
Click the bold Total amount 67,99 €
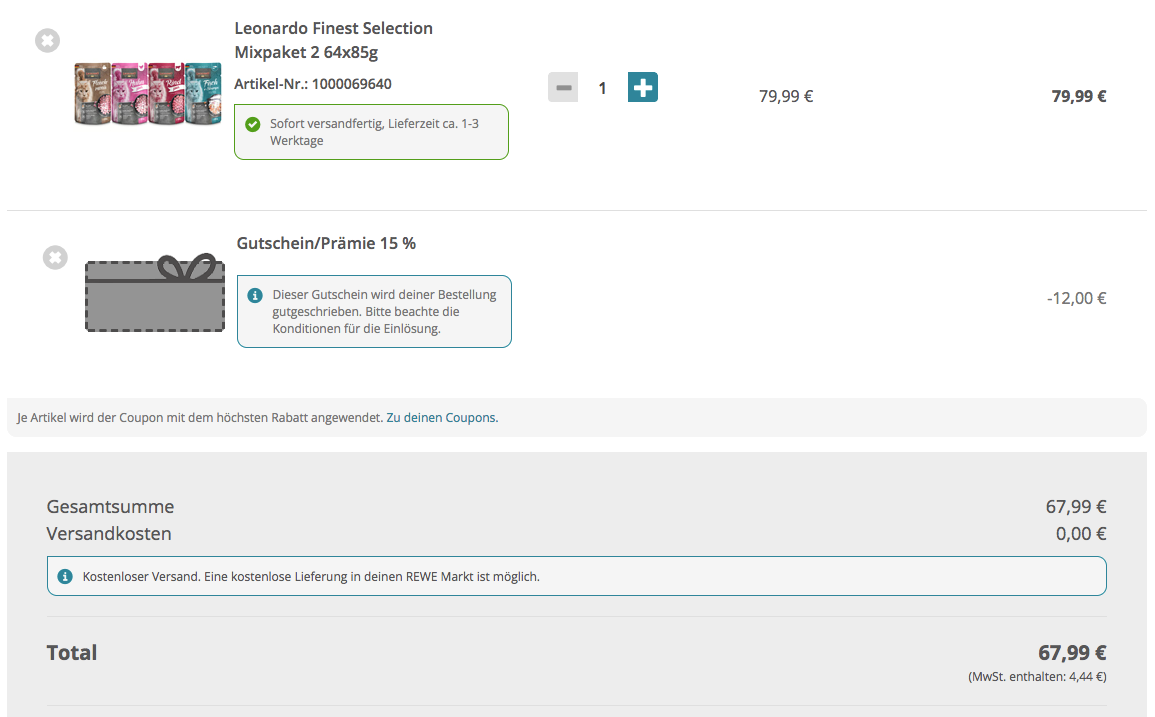point(1072,653)
